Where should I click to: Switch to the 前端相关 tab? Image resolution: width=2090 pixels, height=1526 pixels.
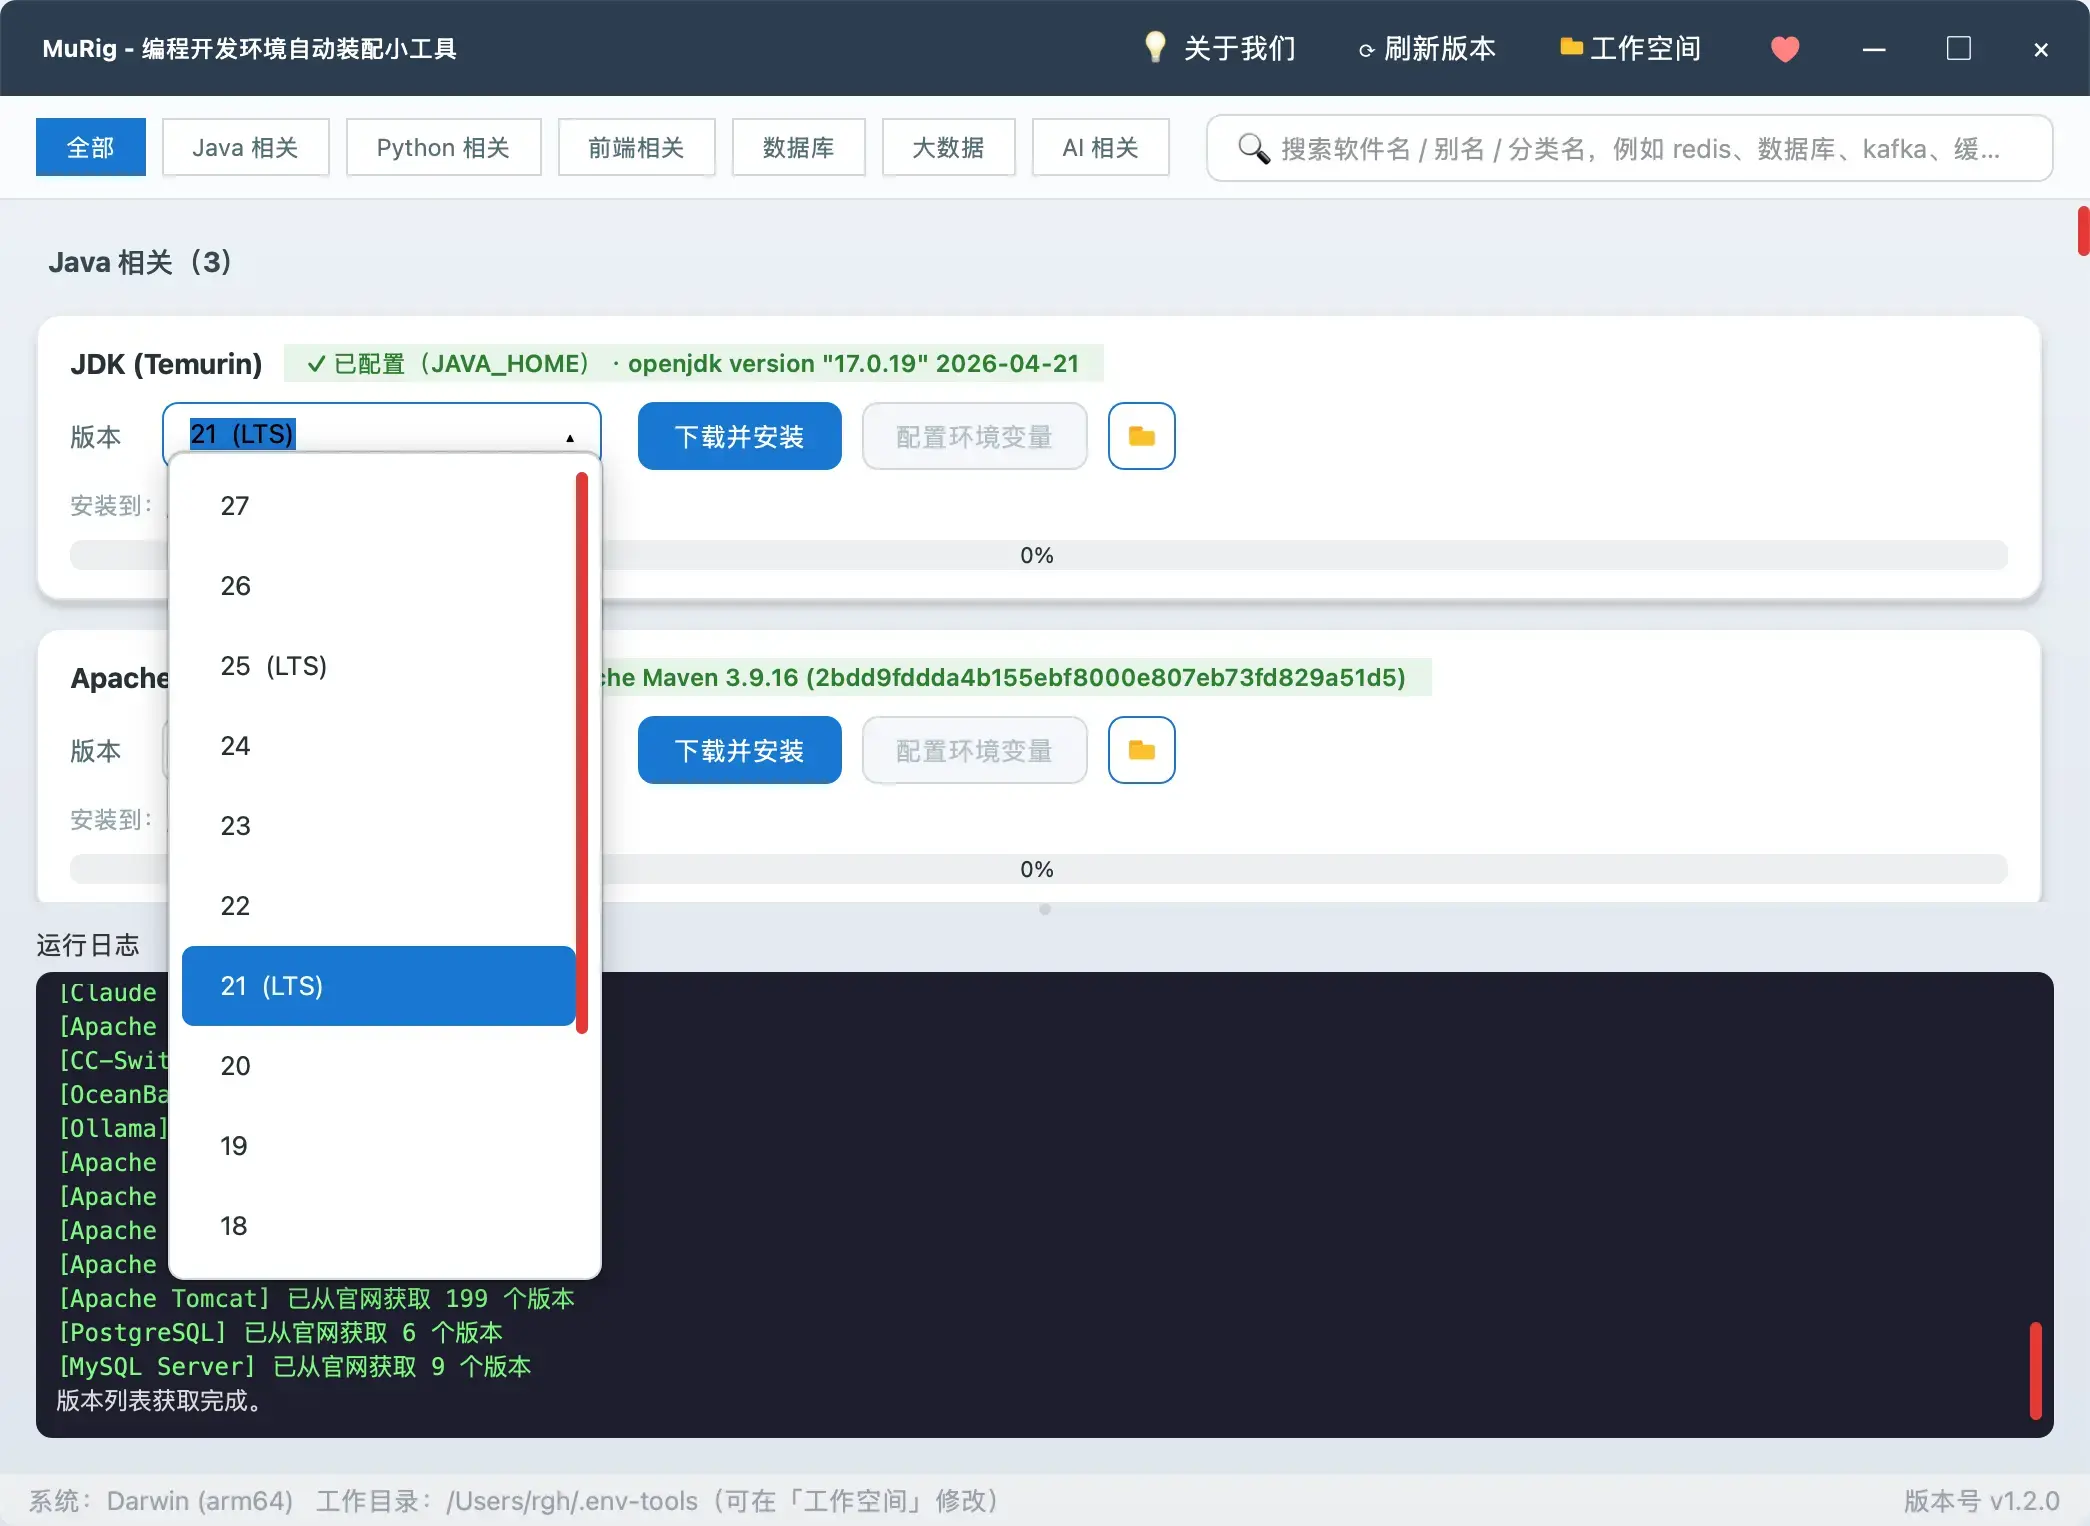tap(636, 147)
